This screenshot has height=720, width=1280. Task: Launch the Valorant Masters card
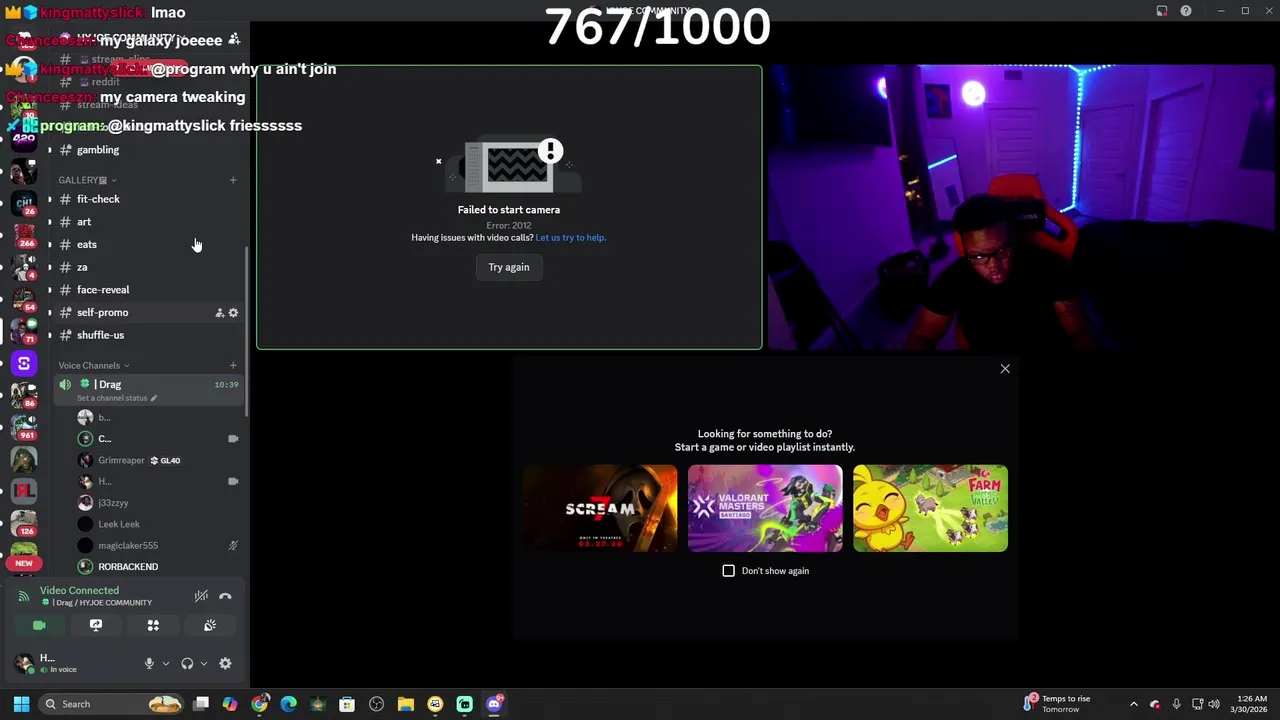765,508
